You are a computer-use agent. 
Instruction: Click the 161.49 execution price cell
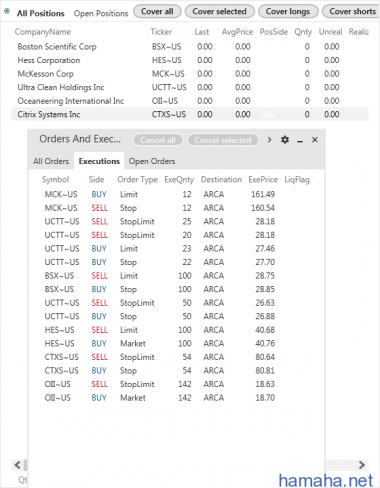point(263,194)
